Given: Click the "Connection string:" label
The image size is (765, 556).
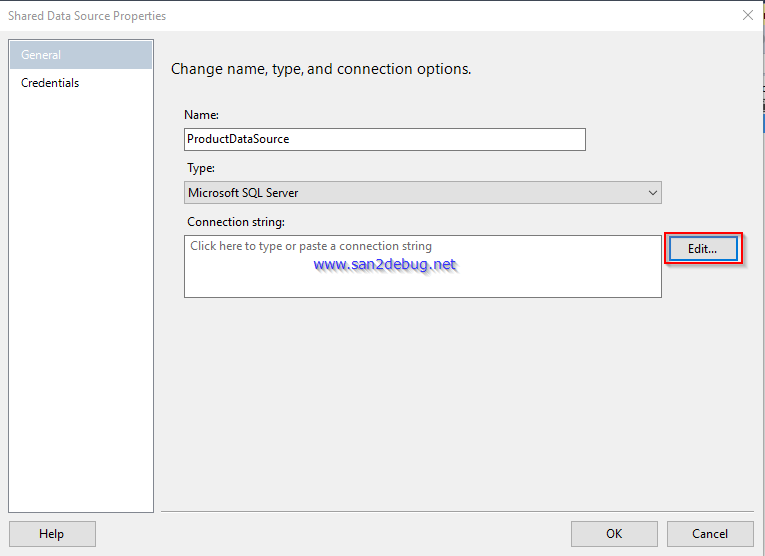Looking at the screenshot, I should pyautogui.click(x=236, y=221).
